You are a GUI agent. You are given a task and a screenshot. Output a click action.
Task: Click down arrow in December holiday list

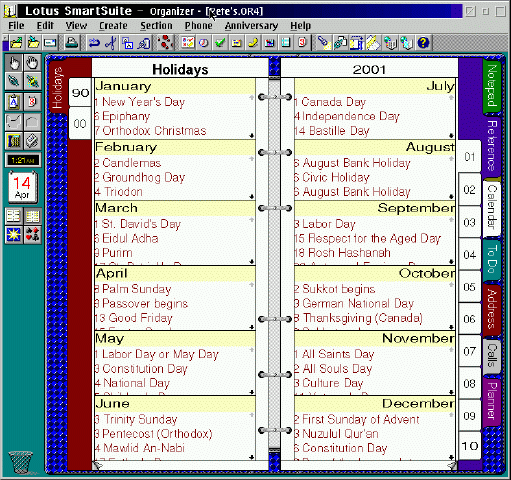click(x=451, y=457)
